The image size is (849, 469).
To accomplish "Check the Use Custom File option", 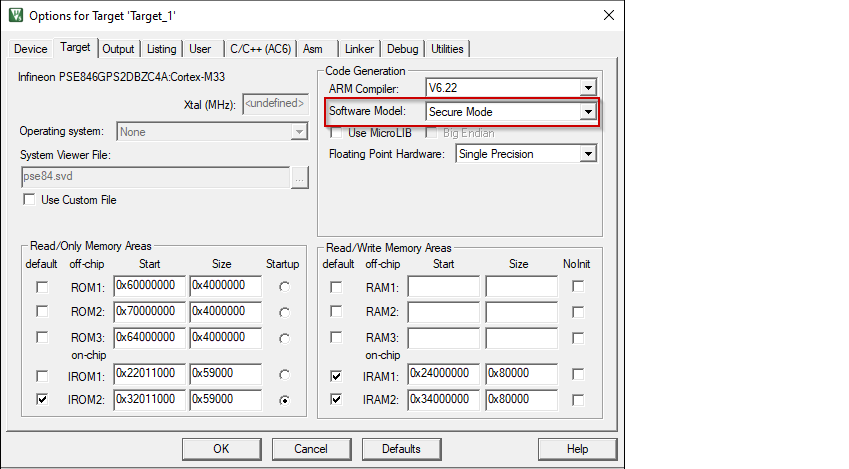I will click(x=29, y=200).
